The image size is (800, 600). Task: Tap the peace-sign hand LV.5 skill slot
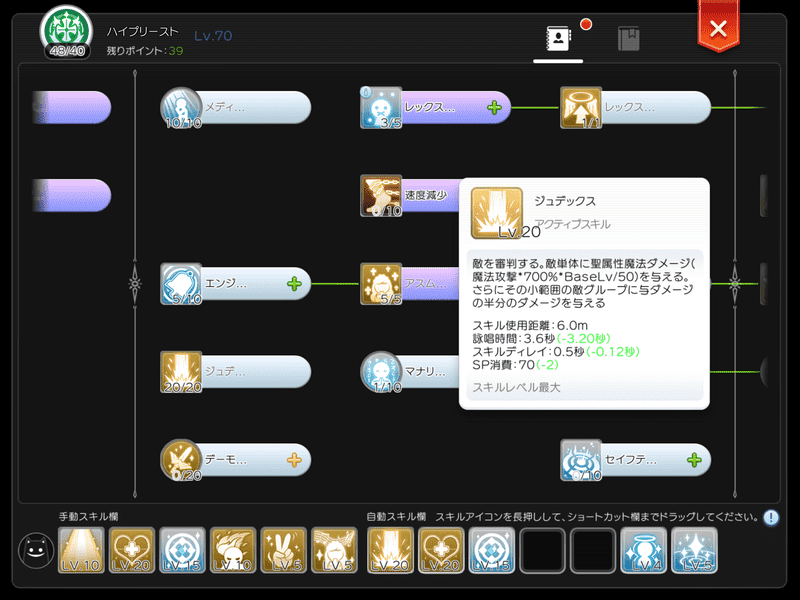click(284, 550)
